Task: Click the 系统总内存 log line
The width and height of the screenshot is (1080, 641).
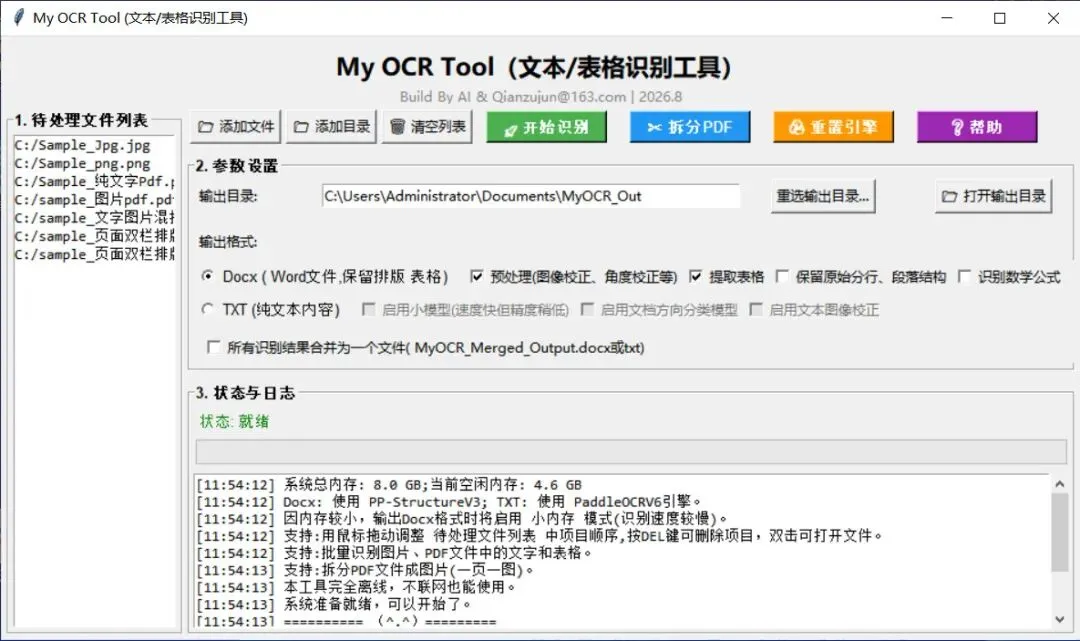Action: (x=389, y=485)
